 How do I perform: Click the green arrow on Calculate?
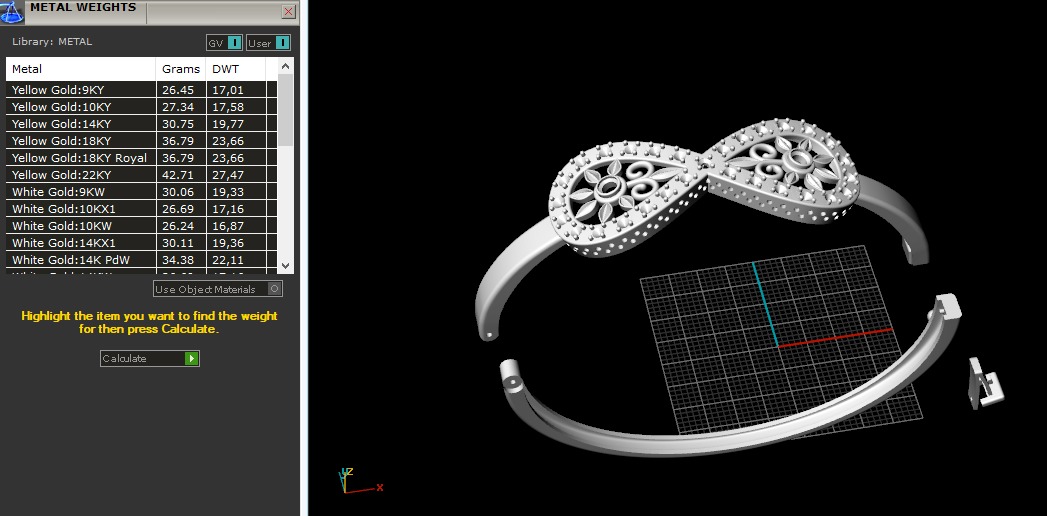pos(192,358)
